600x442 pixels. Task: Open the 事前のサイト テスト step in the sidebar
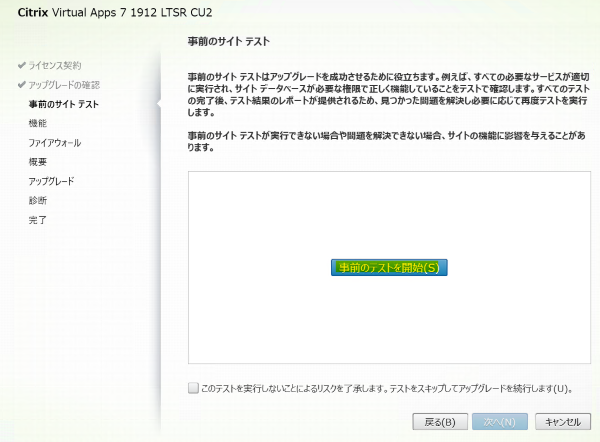[64, 104]
